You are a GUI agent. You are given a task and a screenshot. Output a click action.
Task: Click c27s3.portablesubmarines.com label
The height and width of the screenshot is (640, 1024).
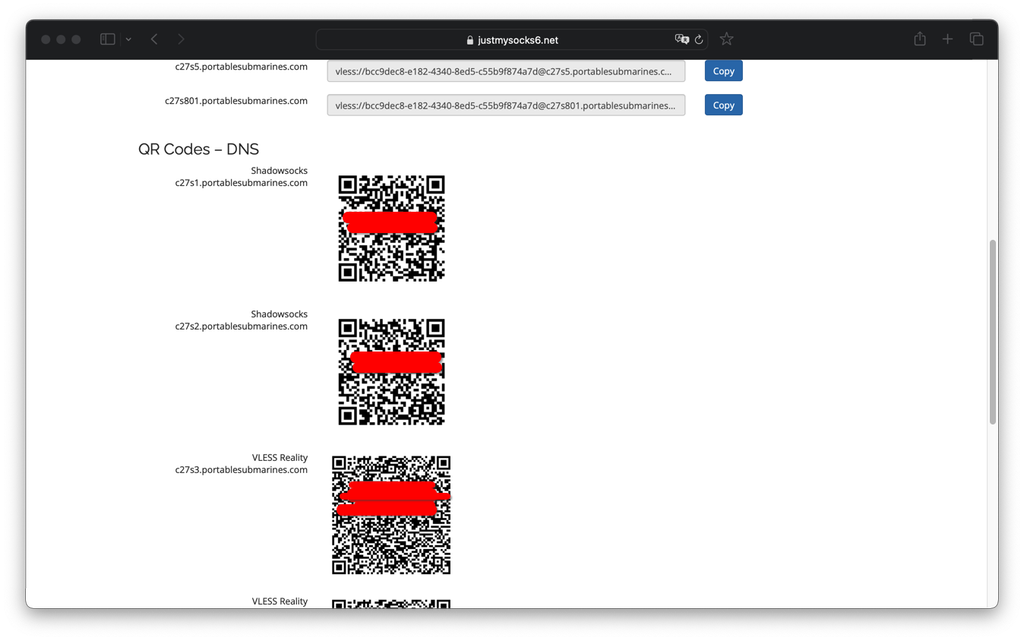pos(241,470)
